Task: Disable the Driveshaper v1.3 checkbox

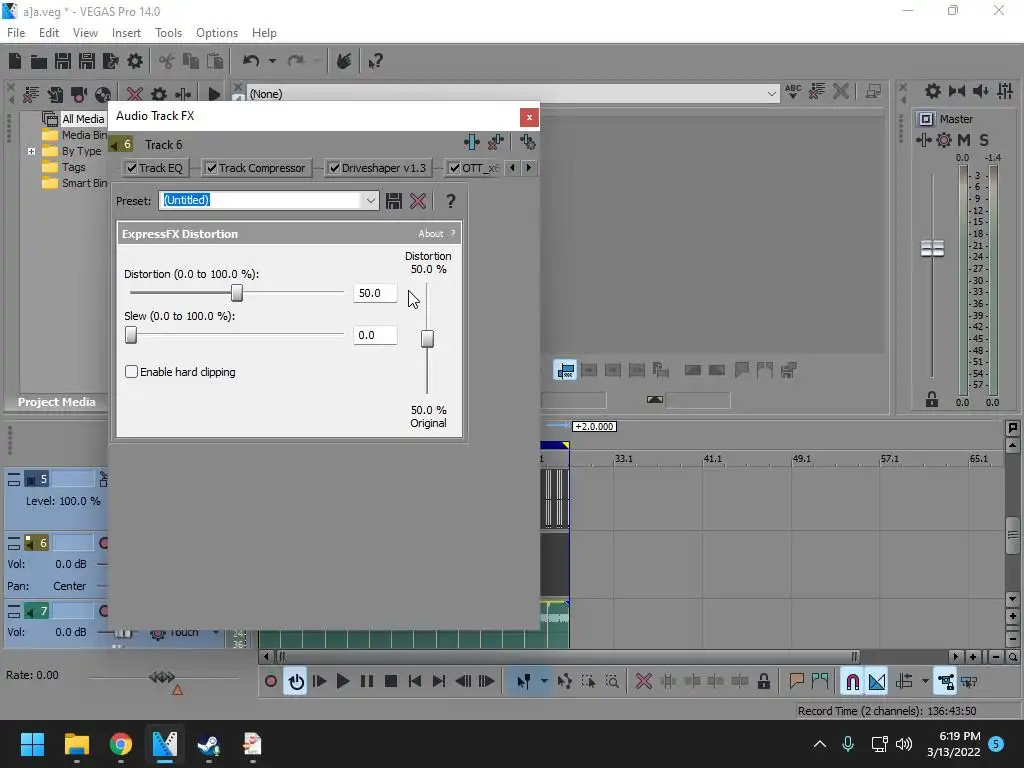Action: pos(334,168)
